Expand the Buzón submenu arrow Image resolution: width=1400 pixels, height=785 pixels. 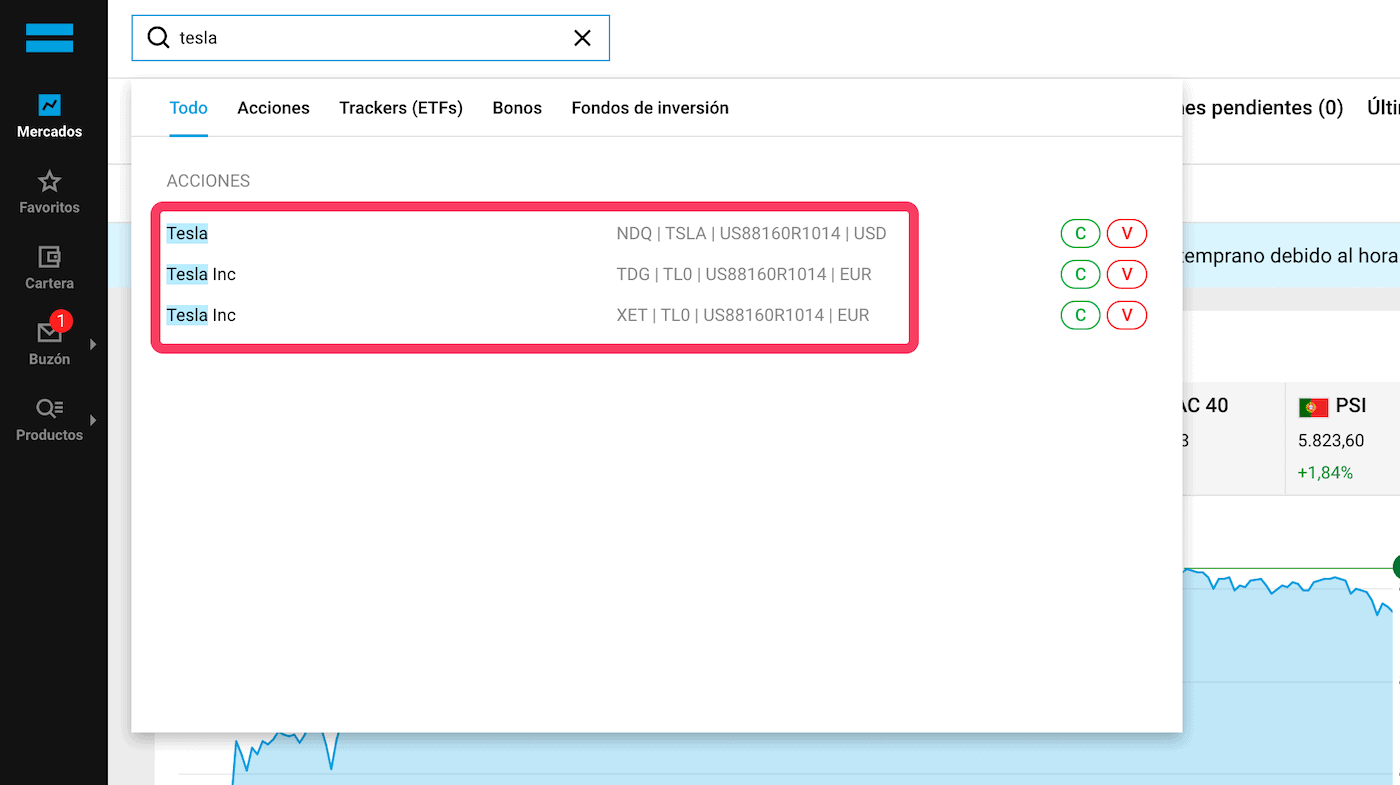coord(93,345)
